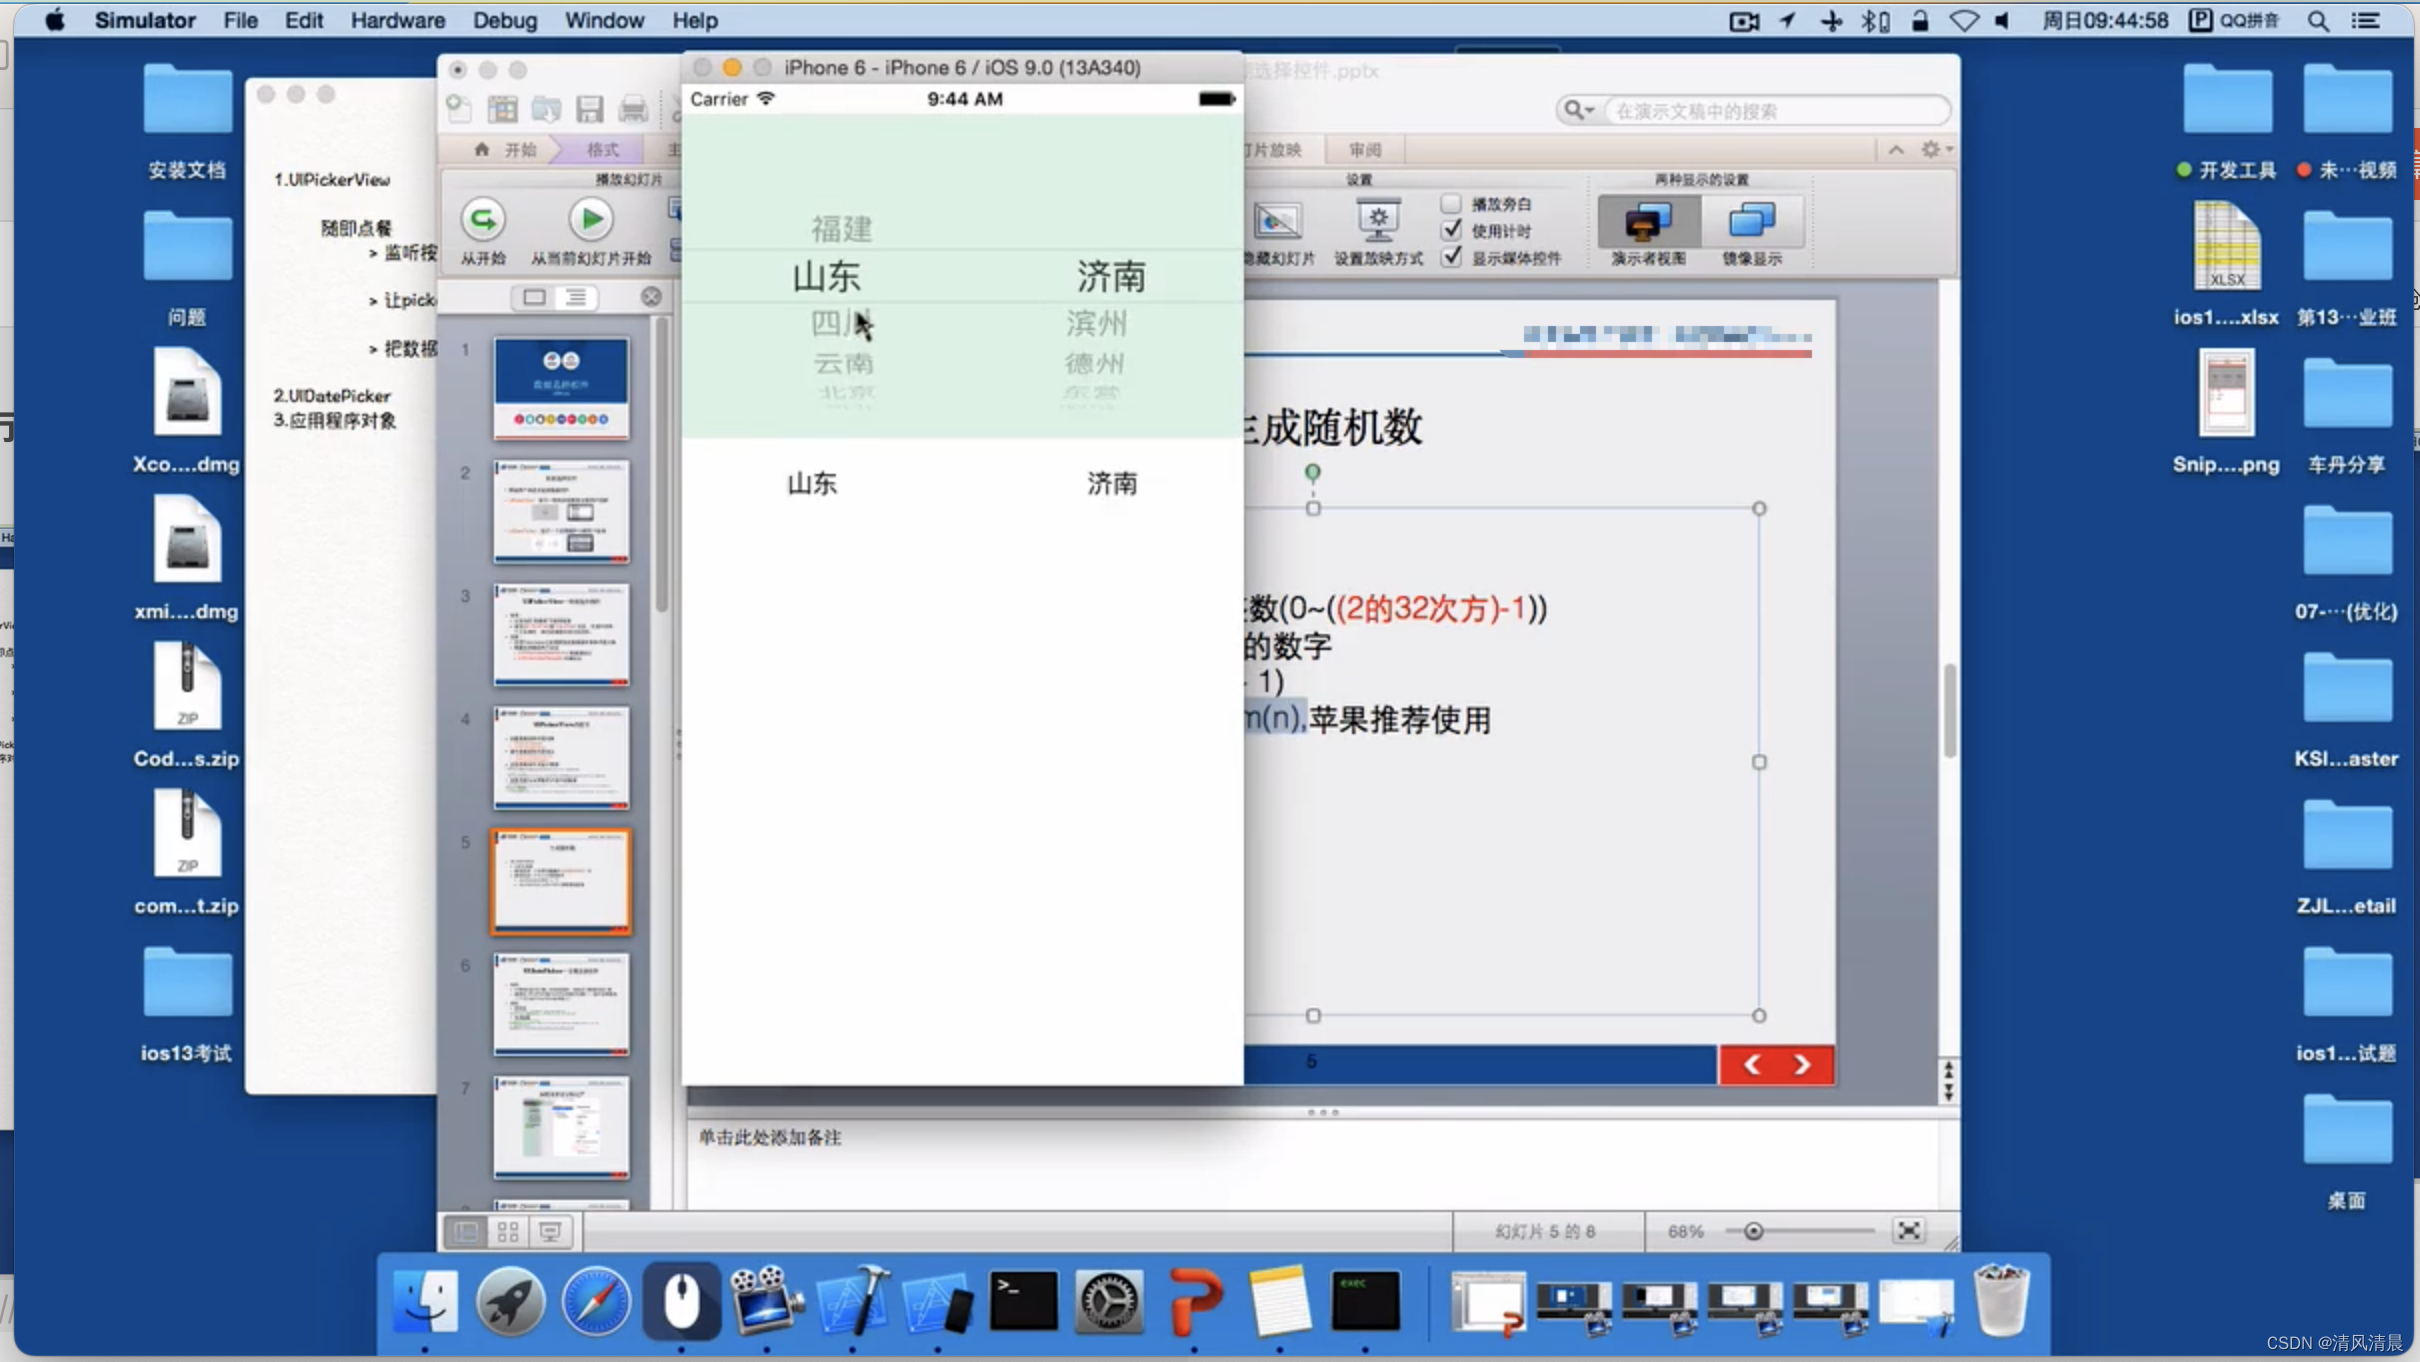Click the Save disk icon in PowerPoint toolbar

pos(589,109)
